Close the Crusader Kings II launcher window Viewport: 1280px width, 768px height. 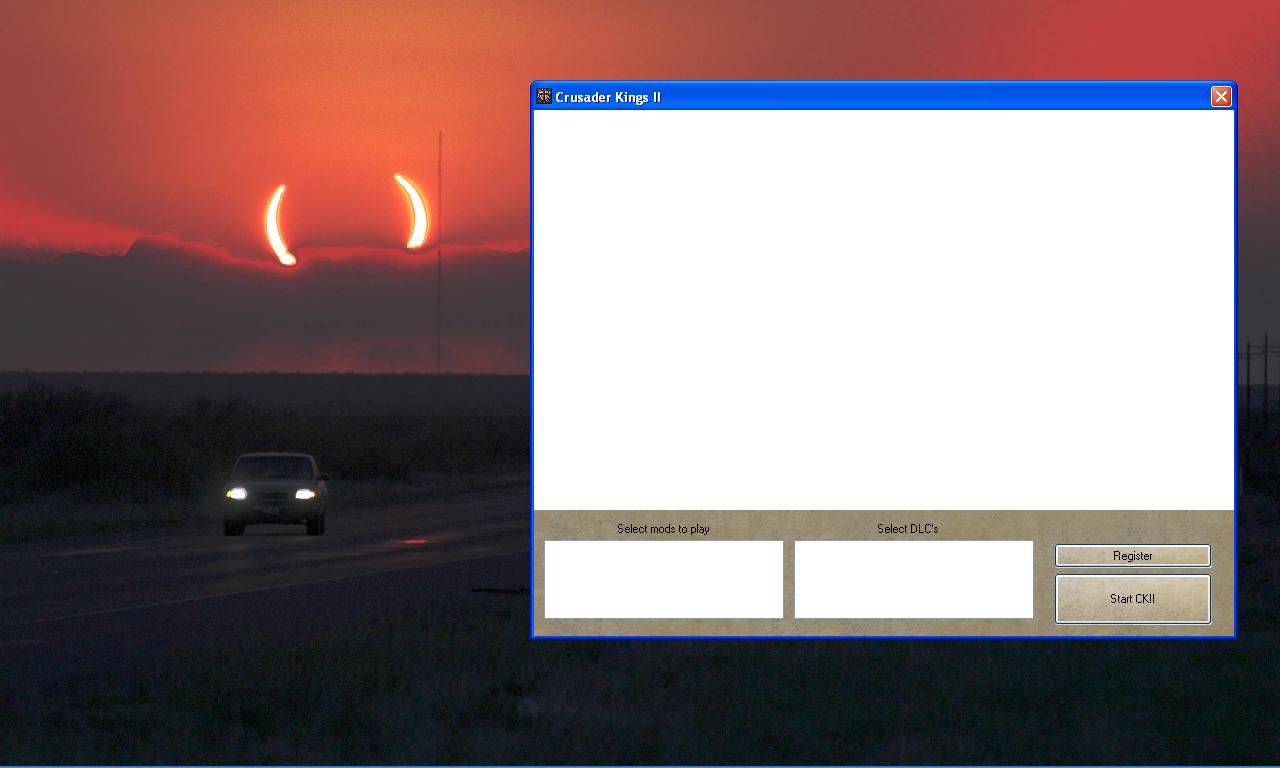(x=1221, y=96)
